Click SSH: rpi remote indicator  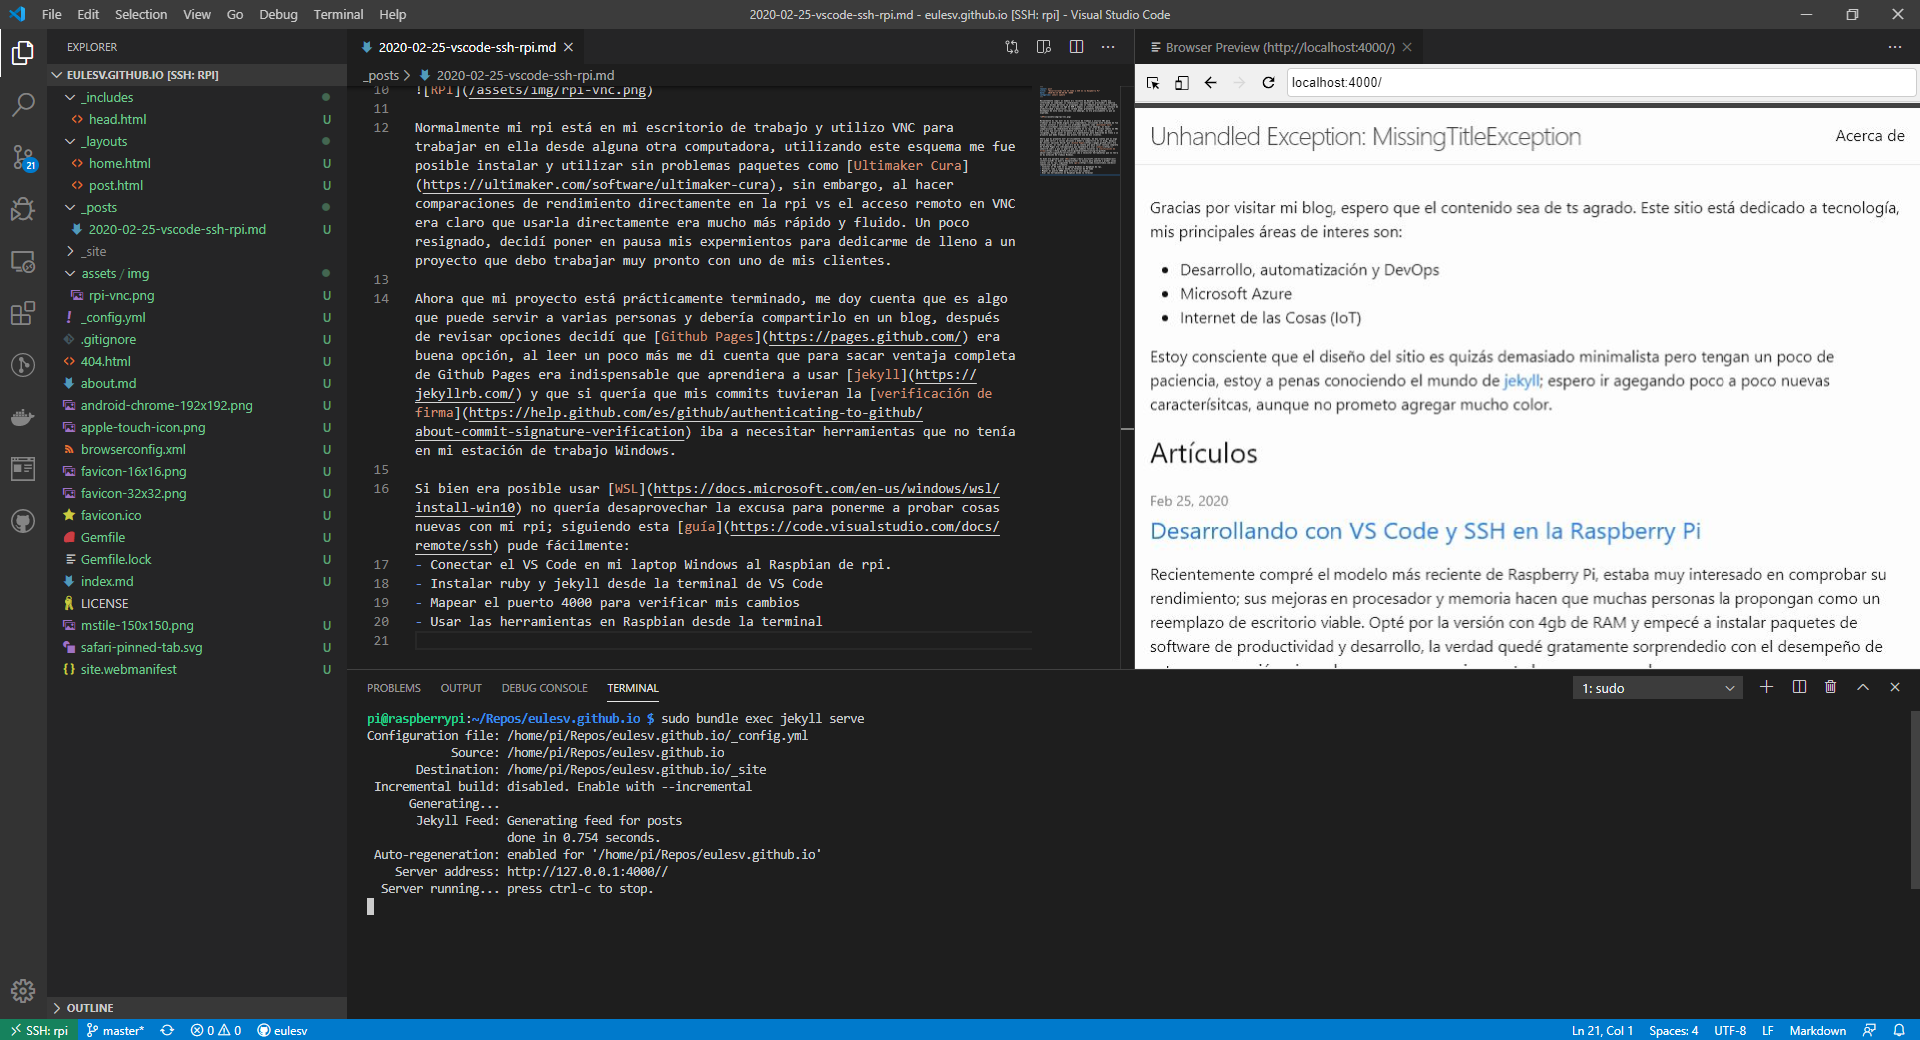(39, 1030)
